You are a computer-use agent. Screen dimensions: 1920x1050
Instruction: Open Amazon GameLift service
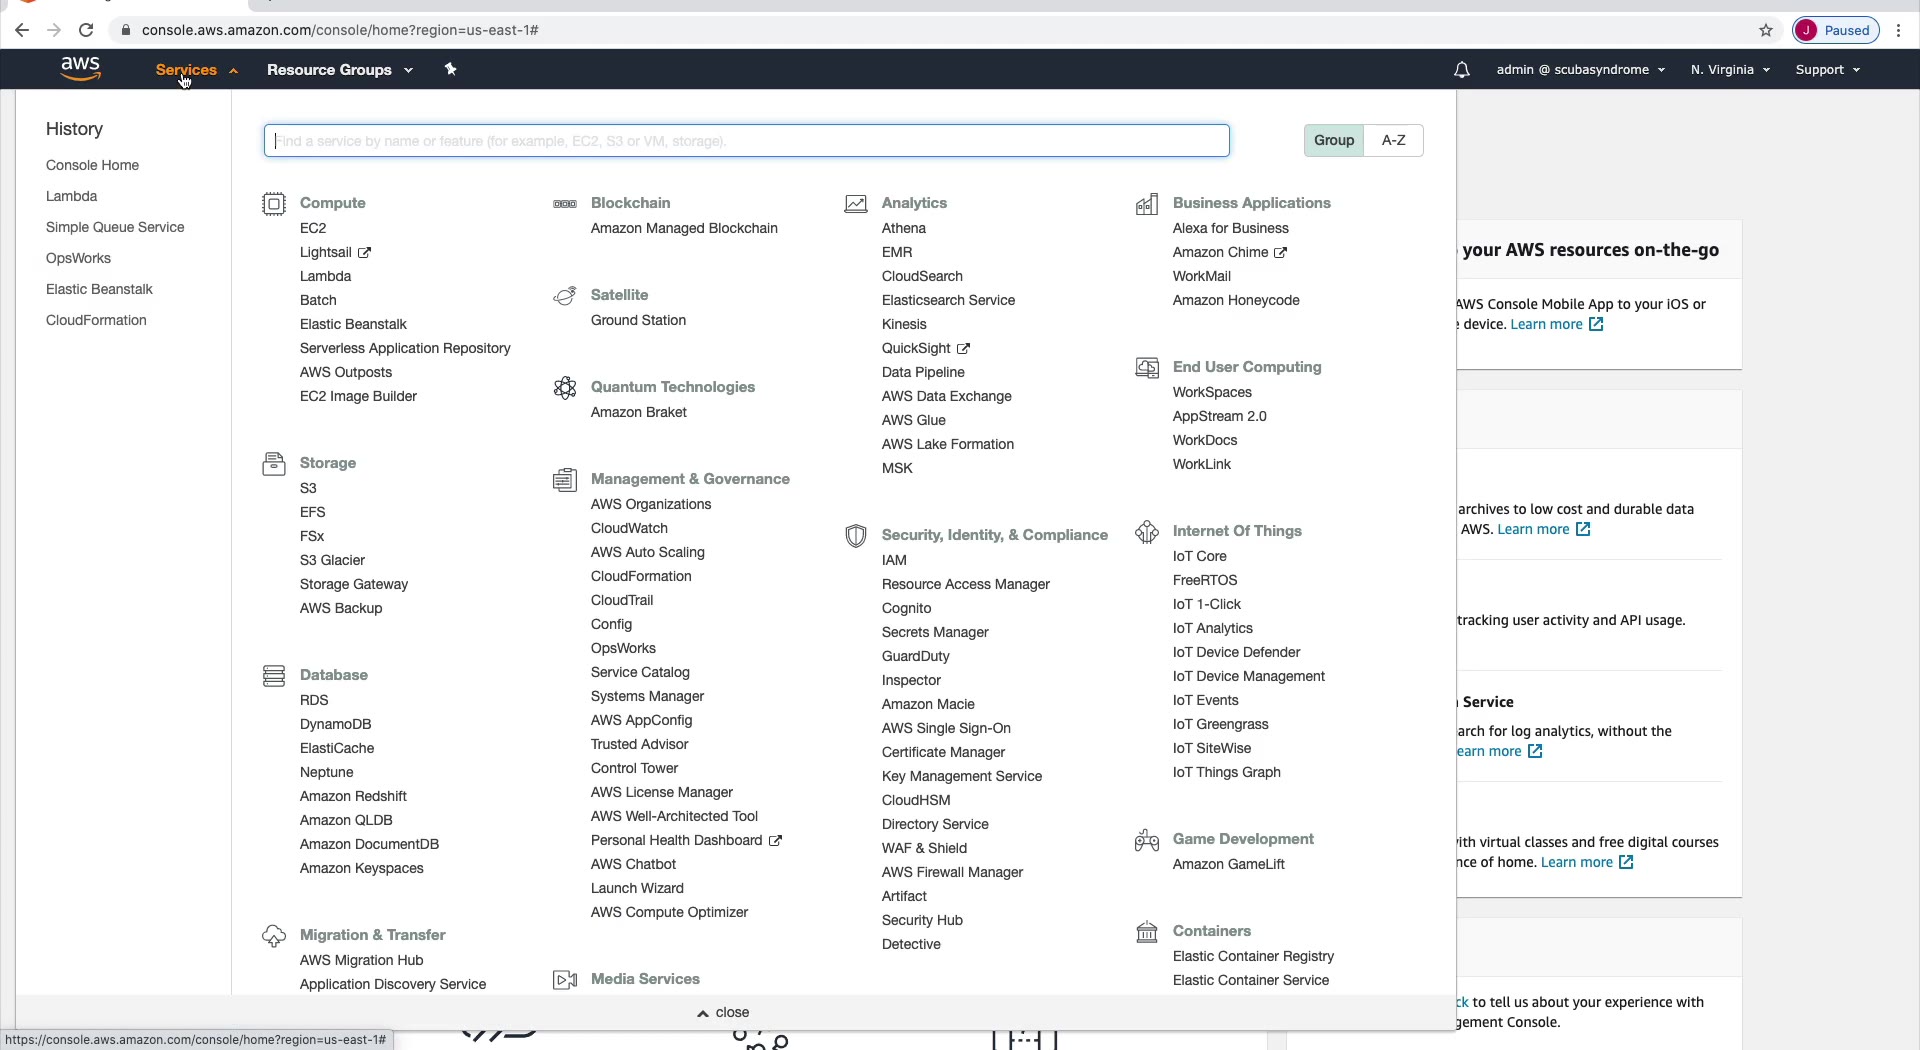1228,864
